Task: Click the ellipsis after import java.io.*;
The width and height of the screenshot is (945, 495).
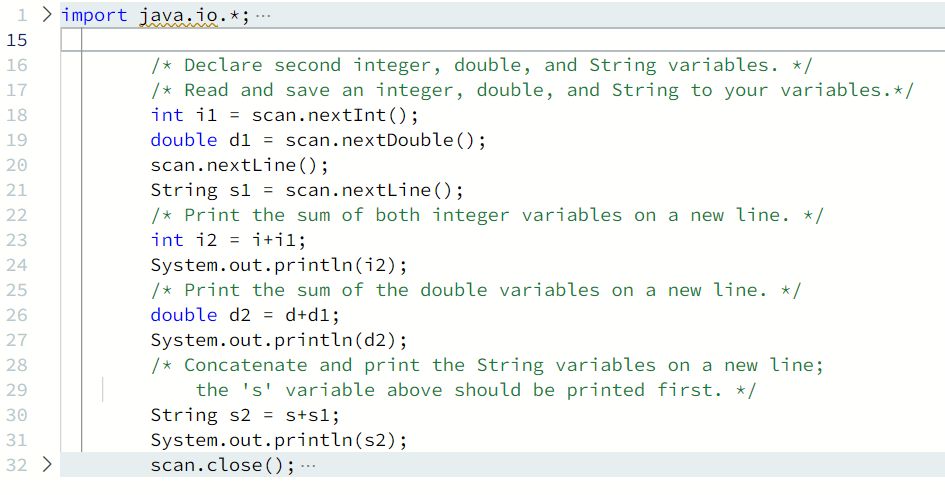Action: click(x=263, y=16)
